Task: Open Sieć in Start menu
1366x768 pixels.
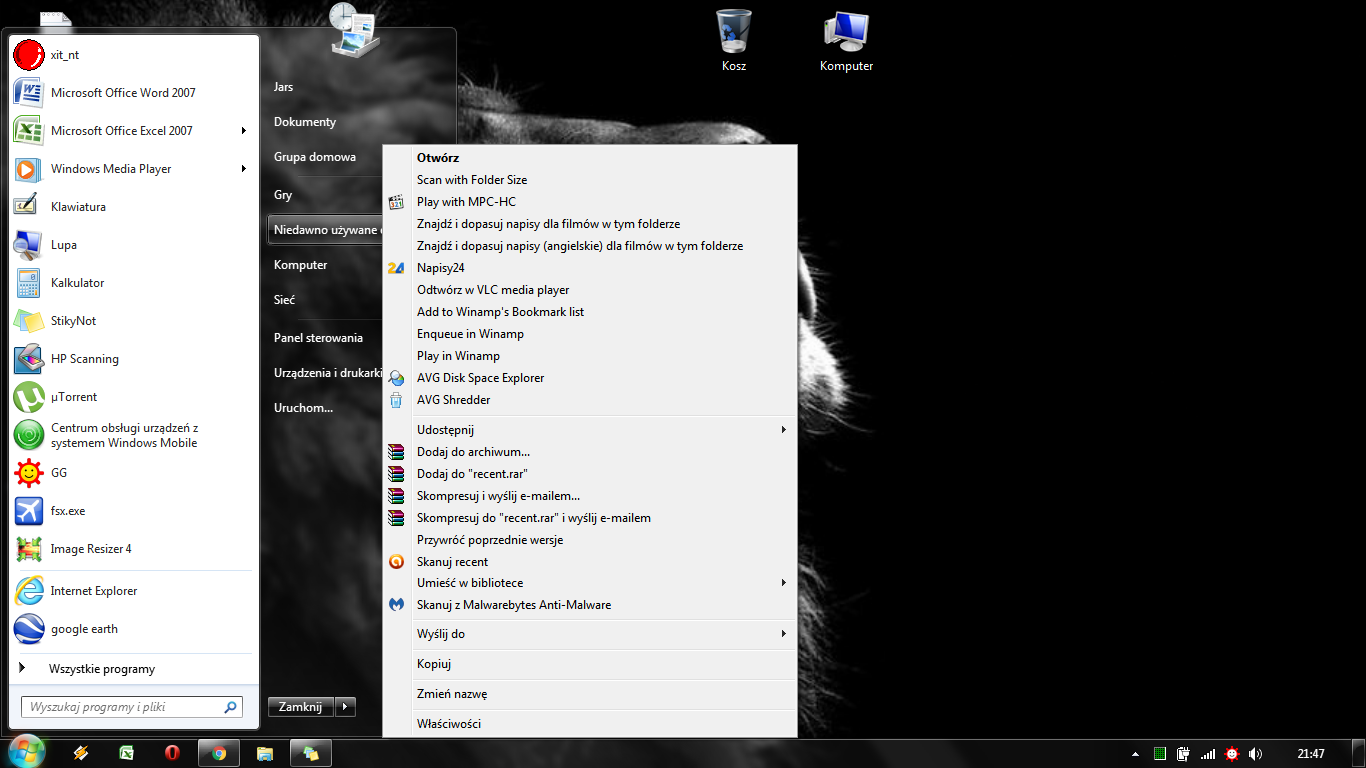Action: [284, 300]
